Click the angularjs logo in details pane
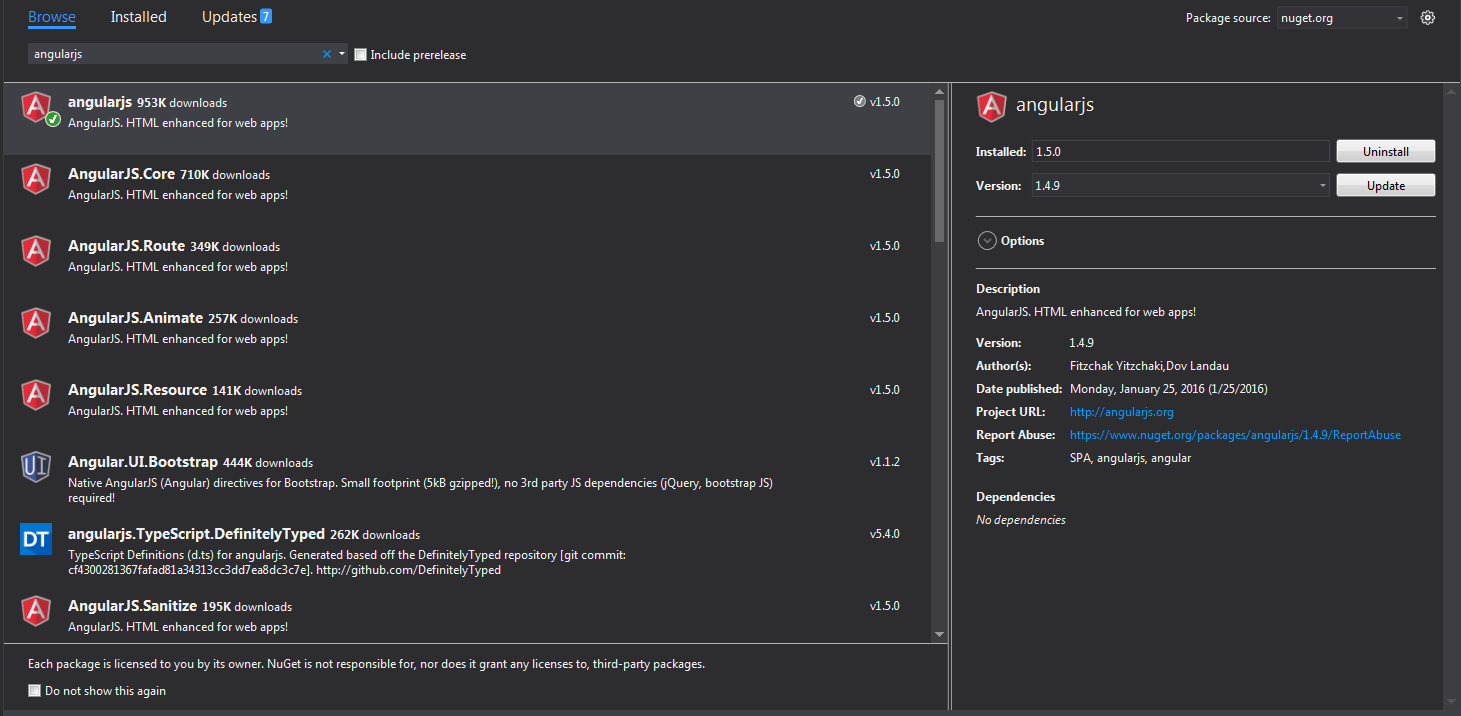Image resolution: width=1461 pixels, height=716 pixels. (x=991, y=106)
